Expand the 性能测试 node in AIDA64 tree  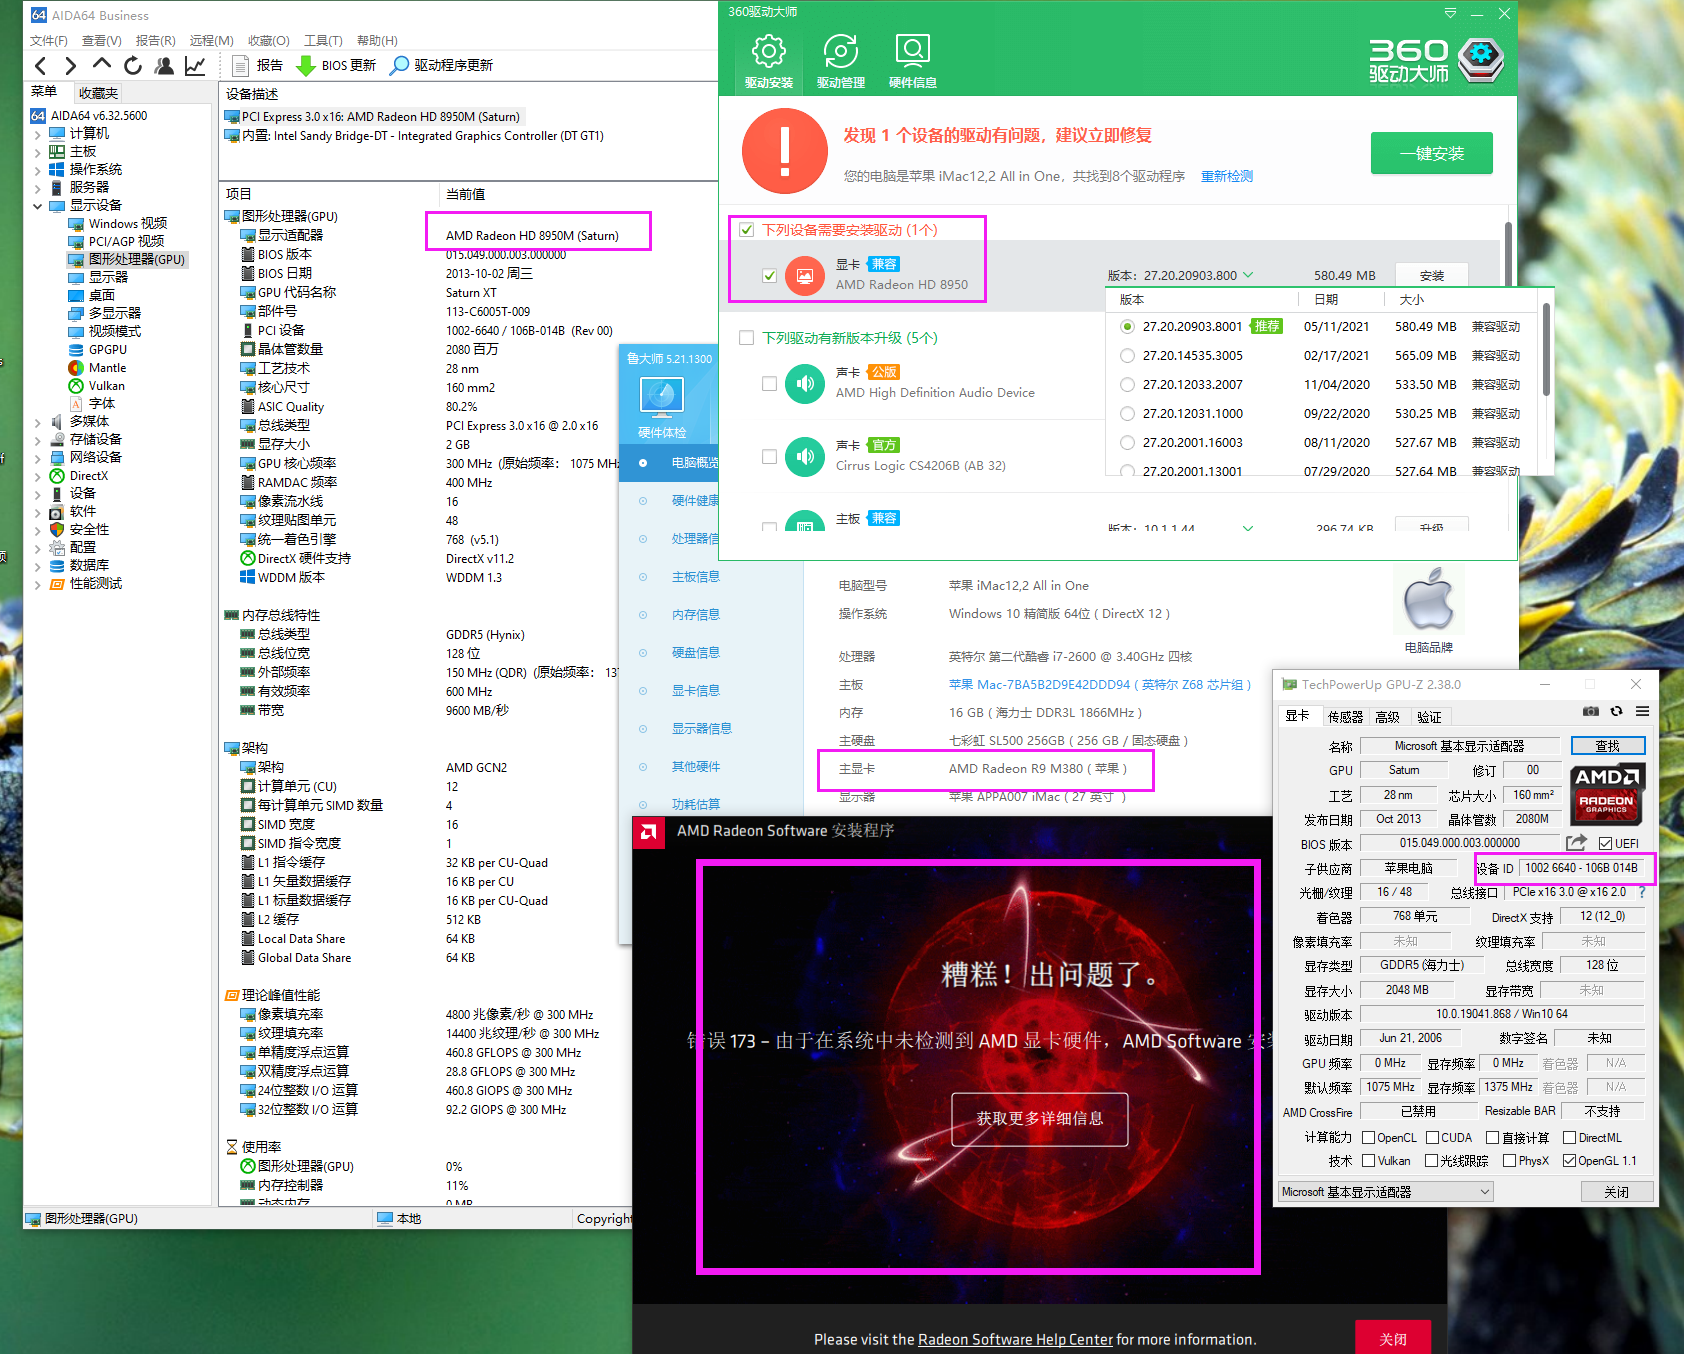38,584
